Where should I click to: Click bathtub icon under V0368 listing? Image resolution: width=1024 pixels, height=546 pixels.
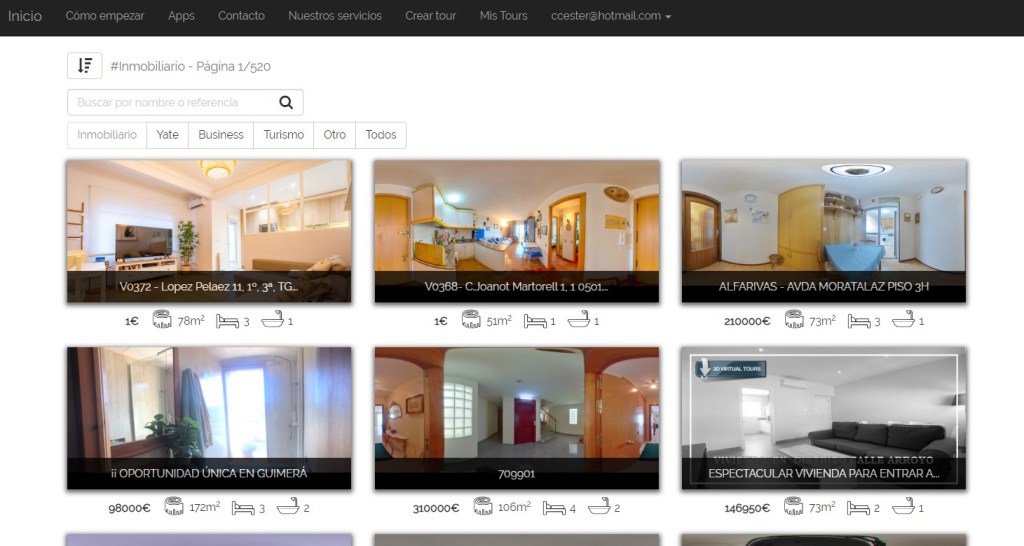tap(577, 321)
